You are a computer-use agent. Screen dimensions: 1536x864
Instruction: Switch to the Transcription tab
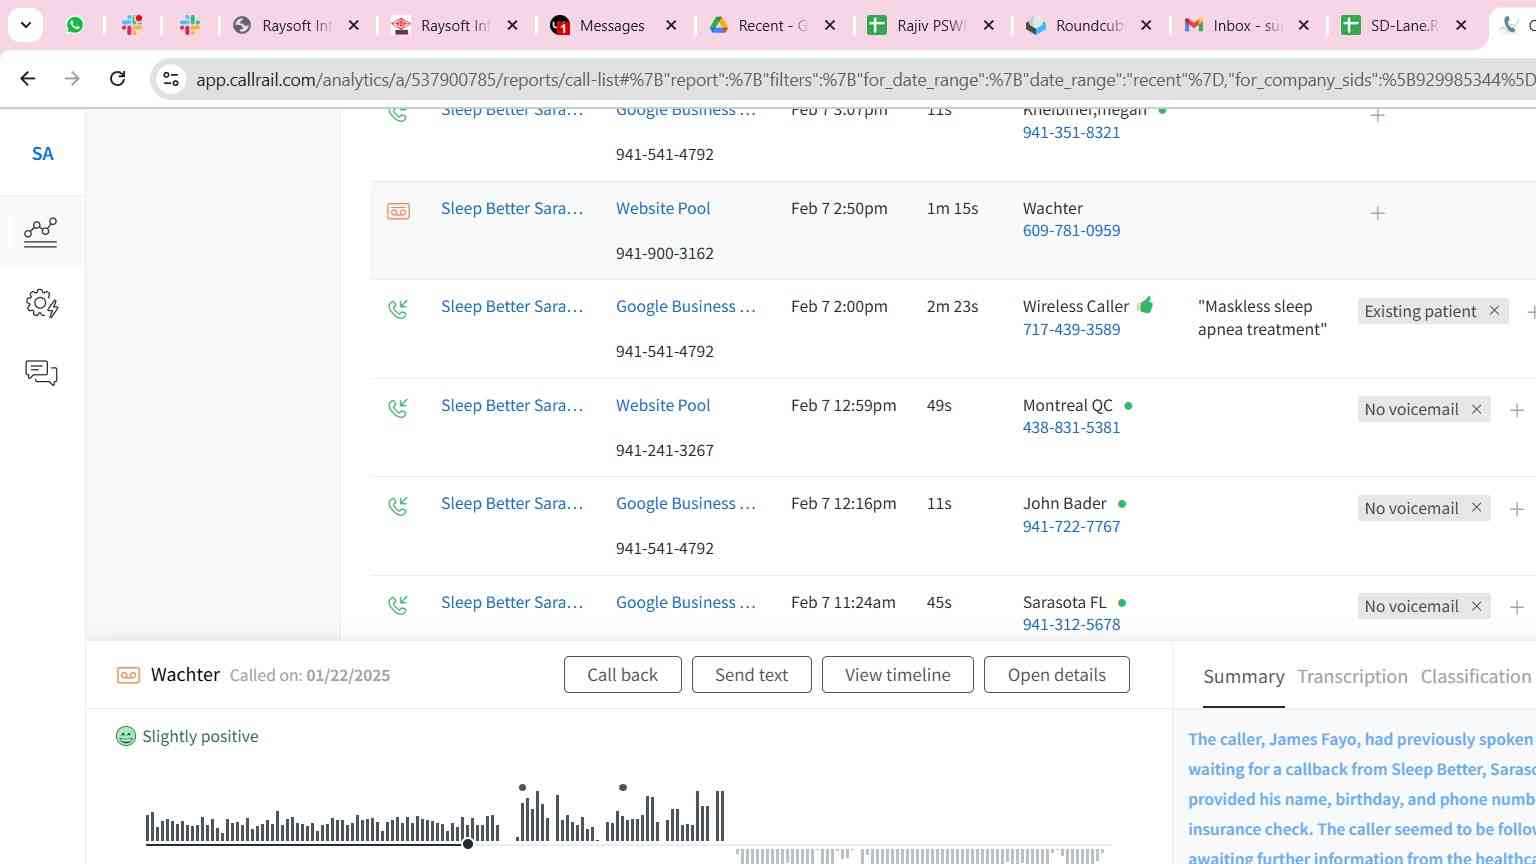point(1352,677)
